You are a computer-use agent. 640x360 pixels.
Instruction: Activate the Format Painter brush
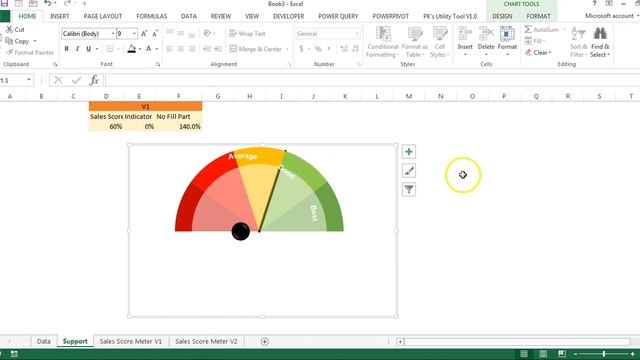tap(9, 52)
